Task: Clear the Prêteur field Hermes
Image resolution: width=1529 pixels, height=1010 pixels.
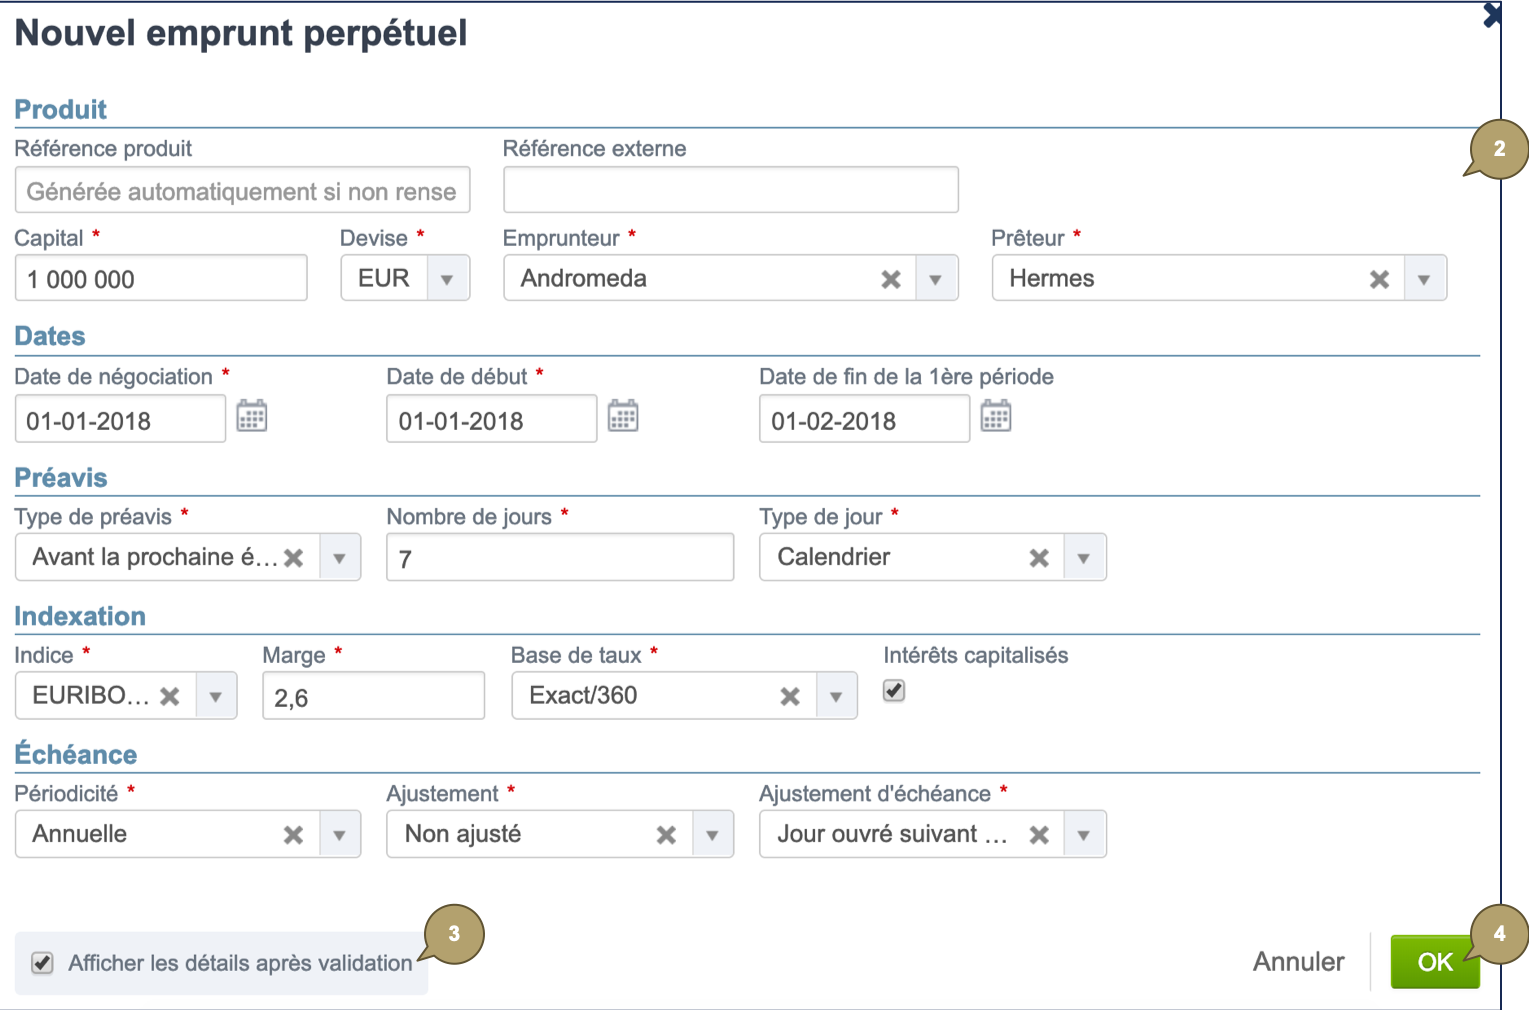Action: (1379, 278)
